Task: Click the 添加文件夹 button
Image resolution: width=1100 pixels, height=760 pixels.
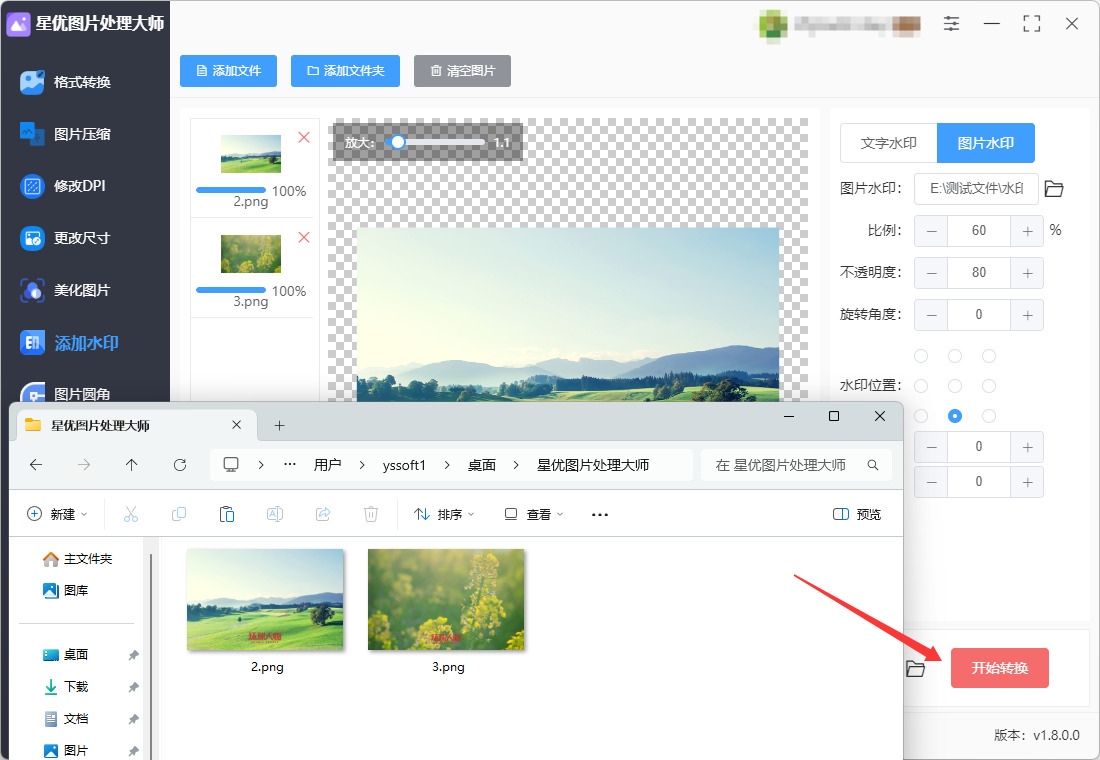Action: click(x=345, y=71)
